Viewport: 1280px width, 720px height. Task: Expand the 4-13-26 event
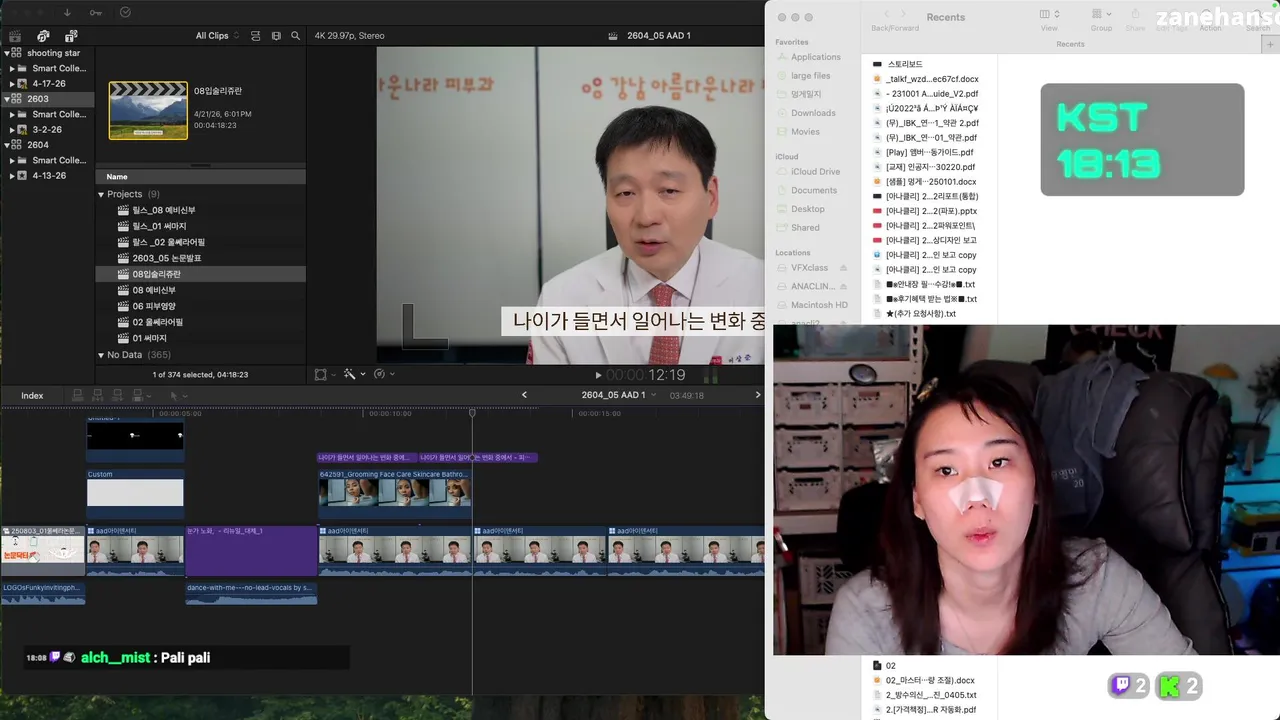click(x=12, y=176)
